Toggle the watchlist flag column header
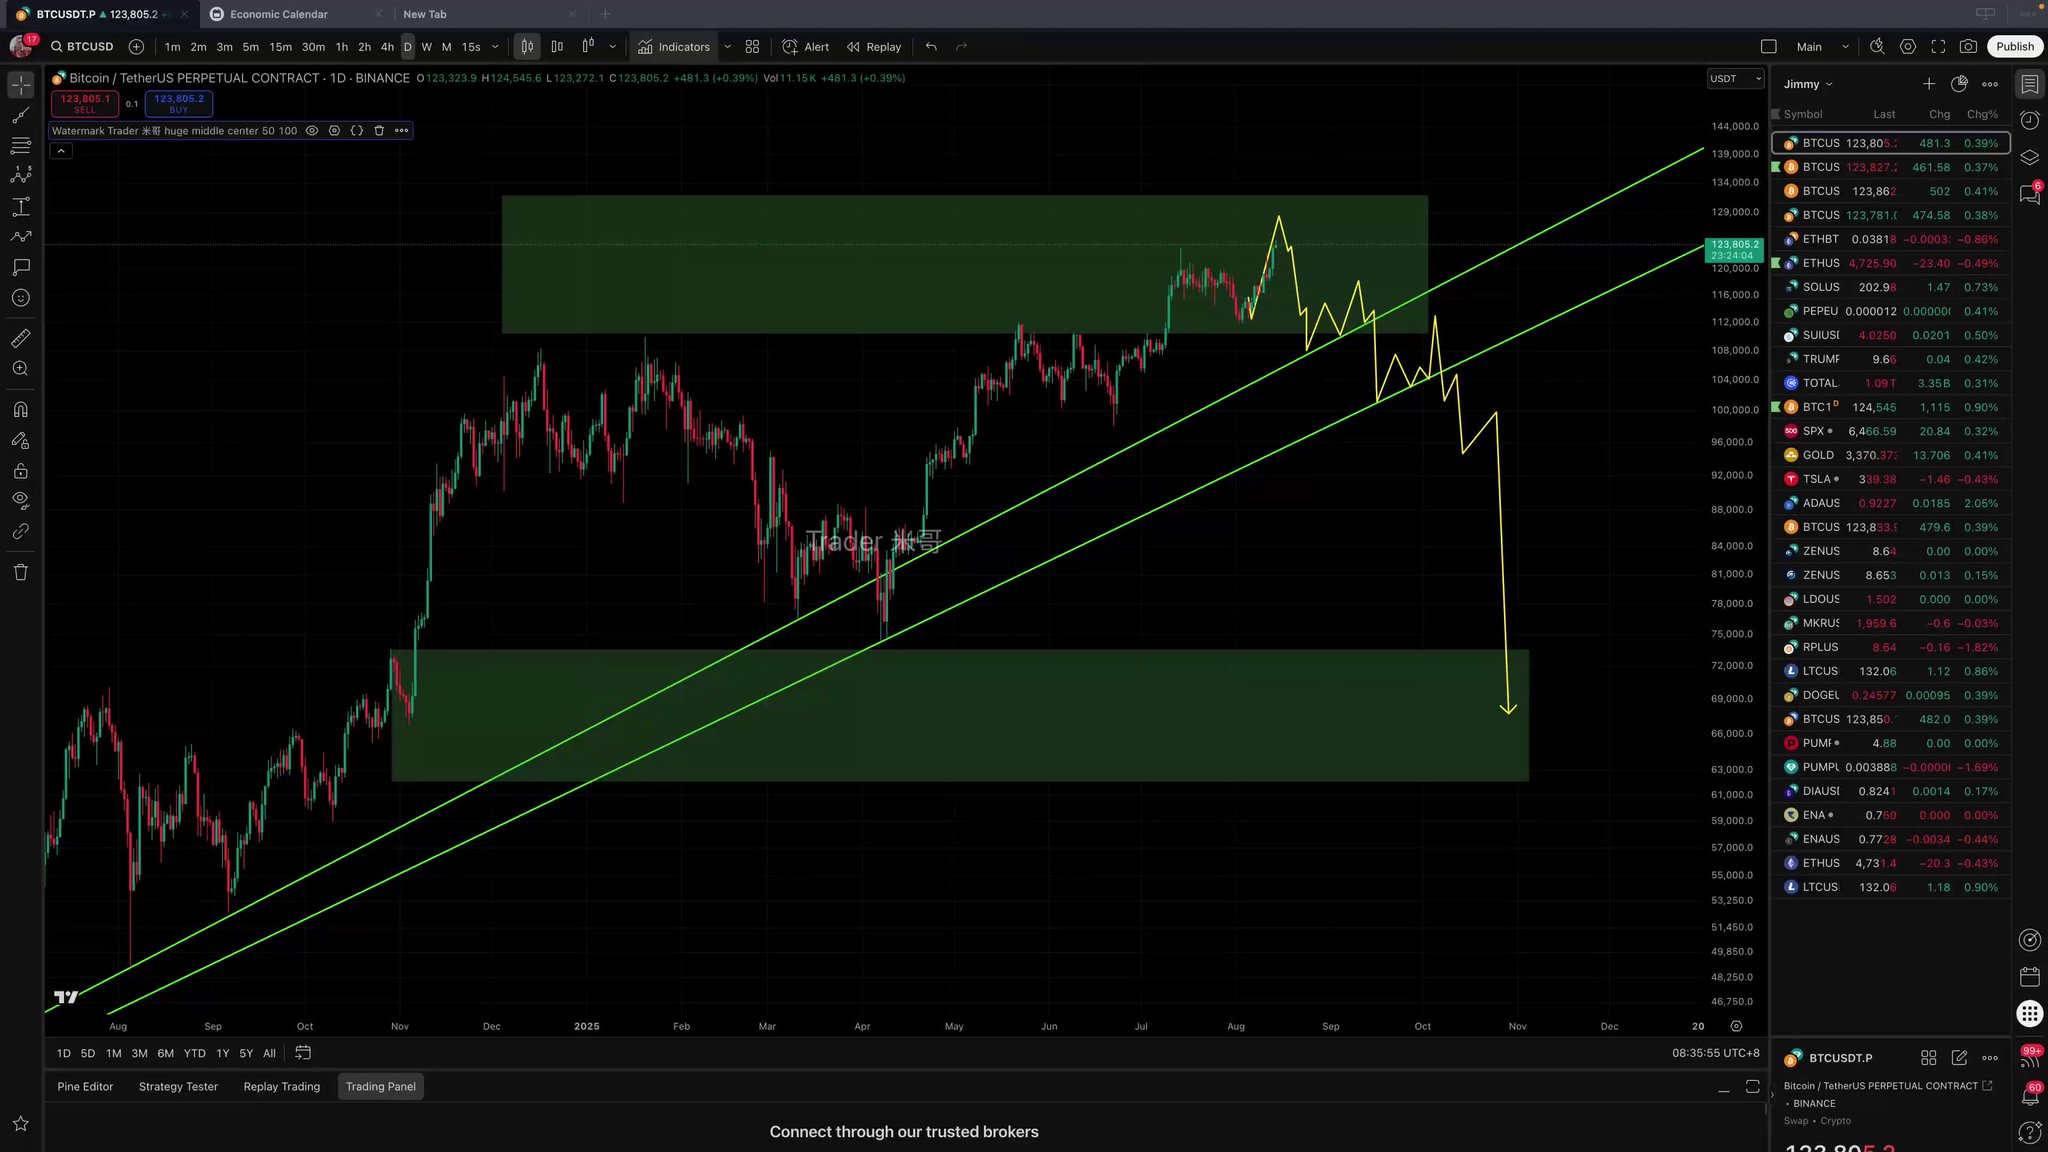Image resolution: width=2048 pixels, height=1152 pixels. point(1776,114)
